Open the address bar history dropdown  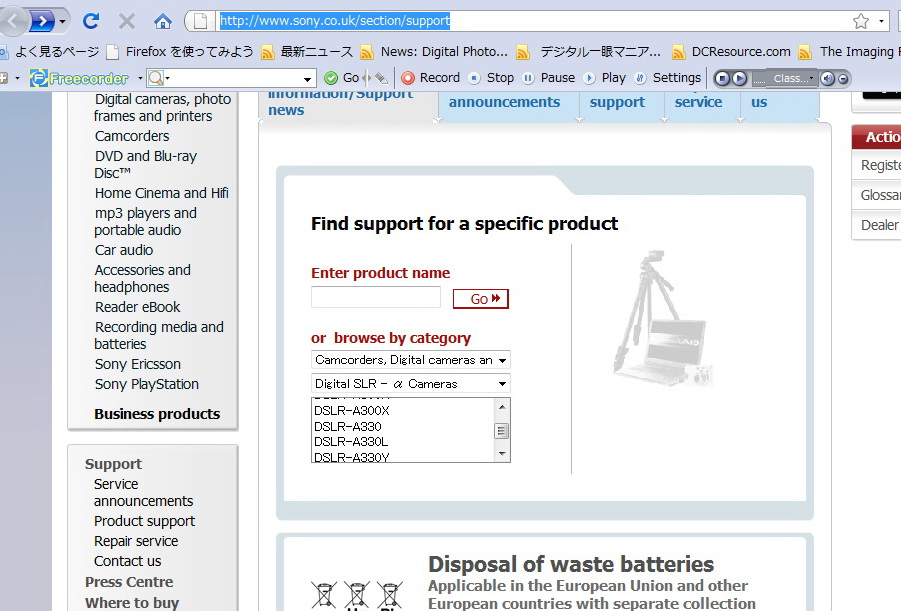(881, 21)
